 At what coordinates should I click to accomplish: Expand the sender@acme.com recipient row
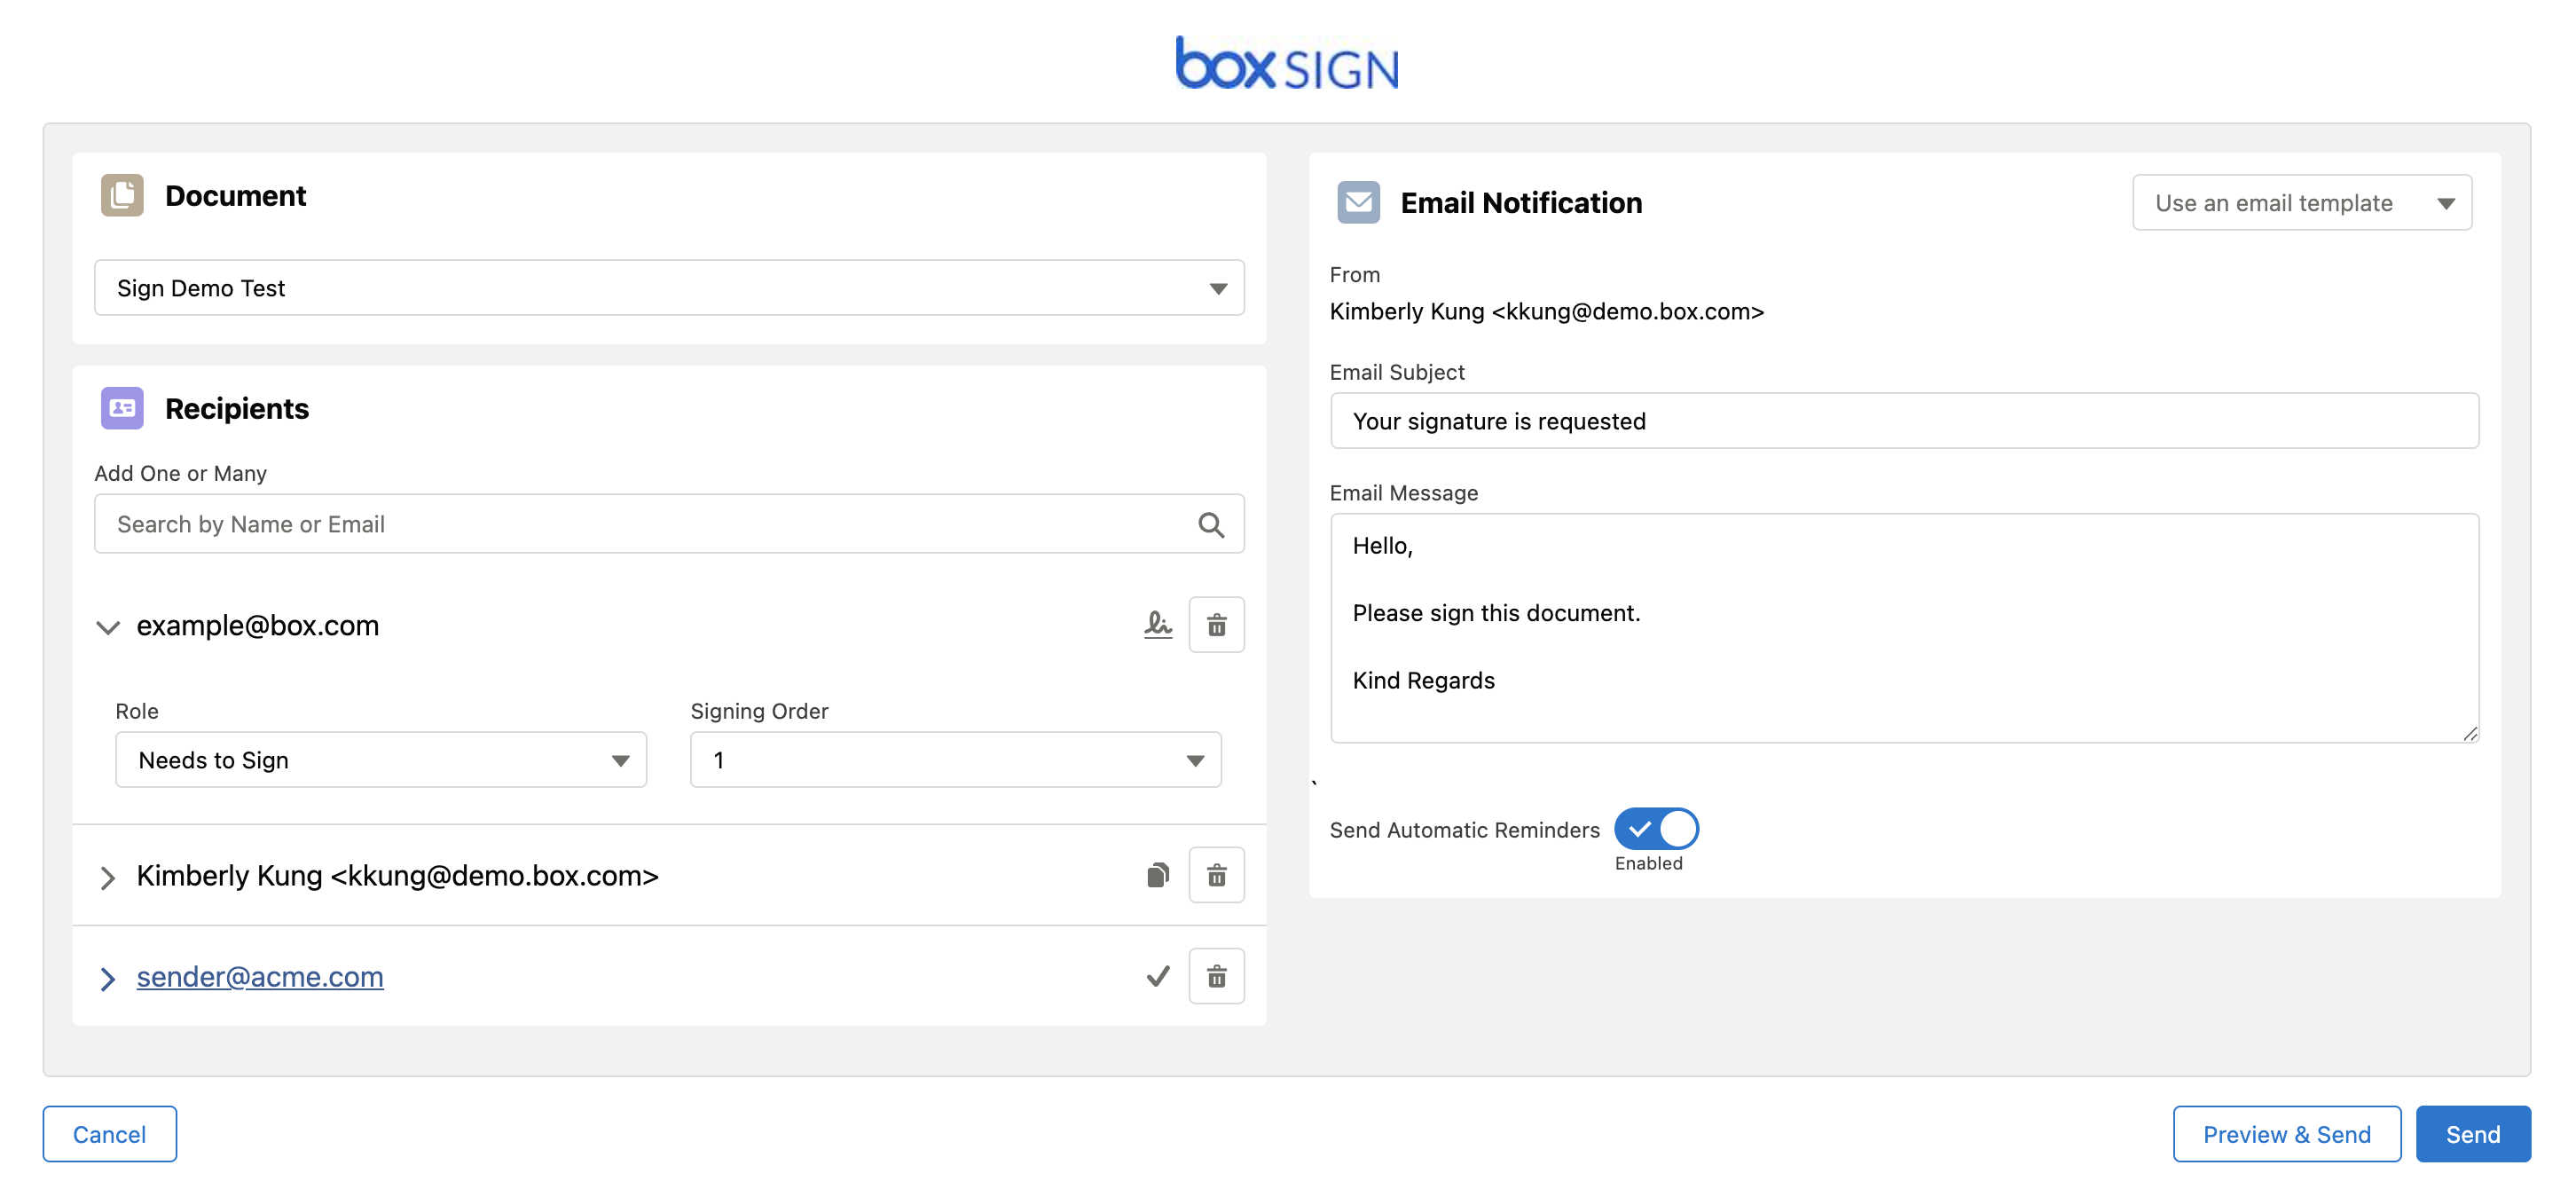pos(108,978)
